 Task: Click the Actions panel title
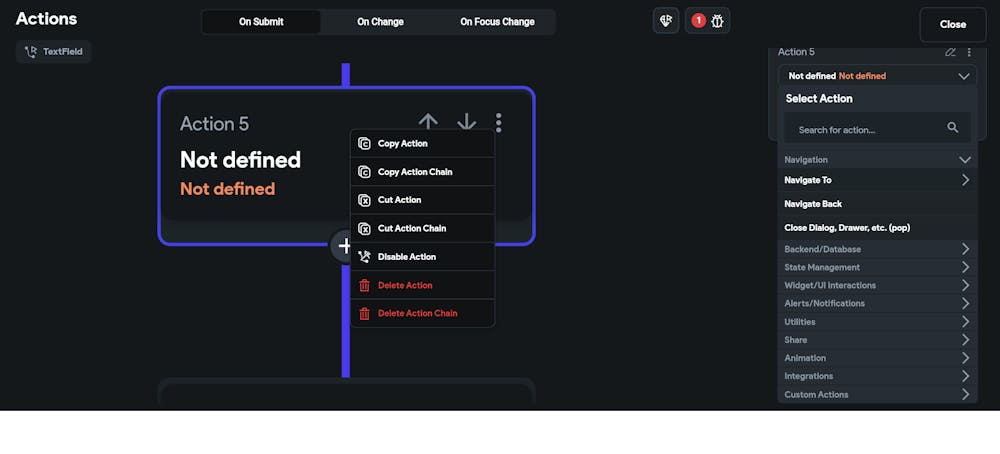(47, 19)
